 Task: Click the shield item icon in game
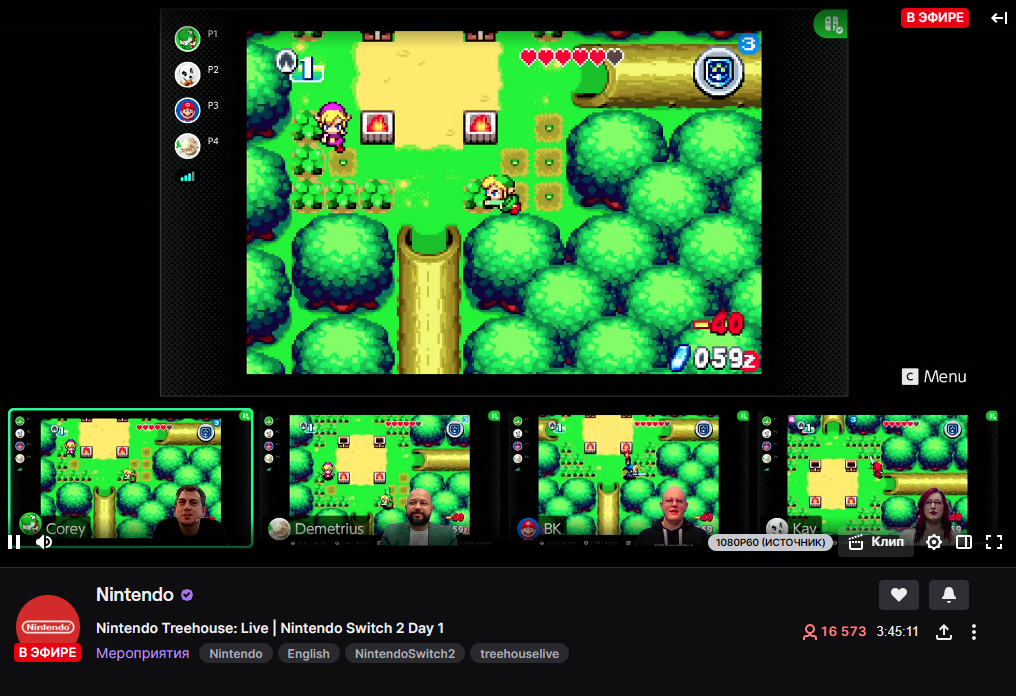(x=718, y=72)
